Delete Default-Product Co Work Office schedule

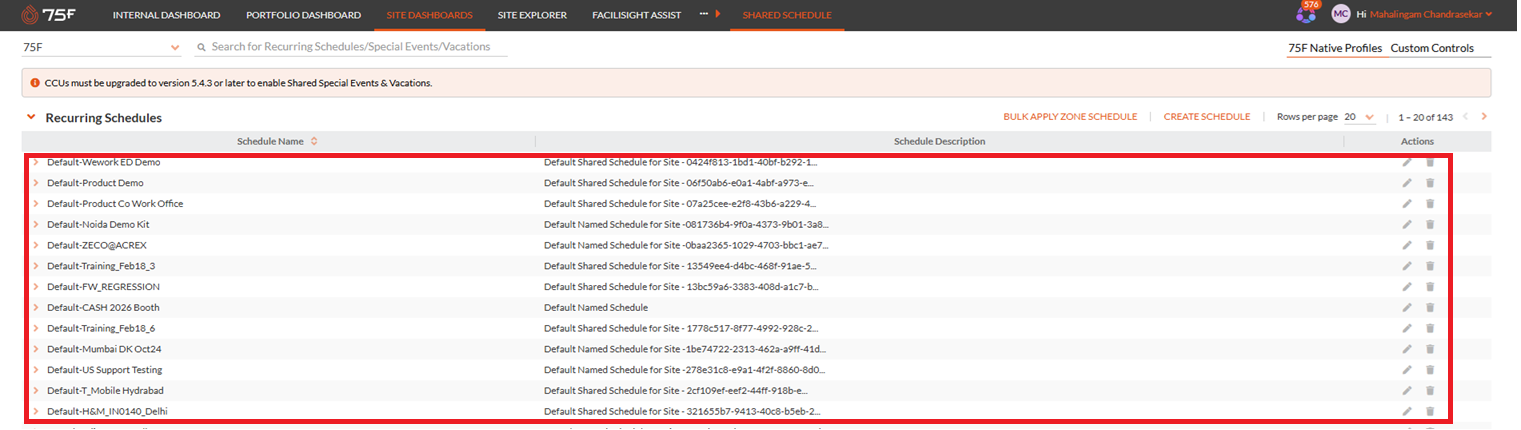1430,204
